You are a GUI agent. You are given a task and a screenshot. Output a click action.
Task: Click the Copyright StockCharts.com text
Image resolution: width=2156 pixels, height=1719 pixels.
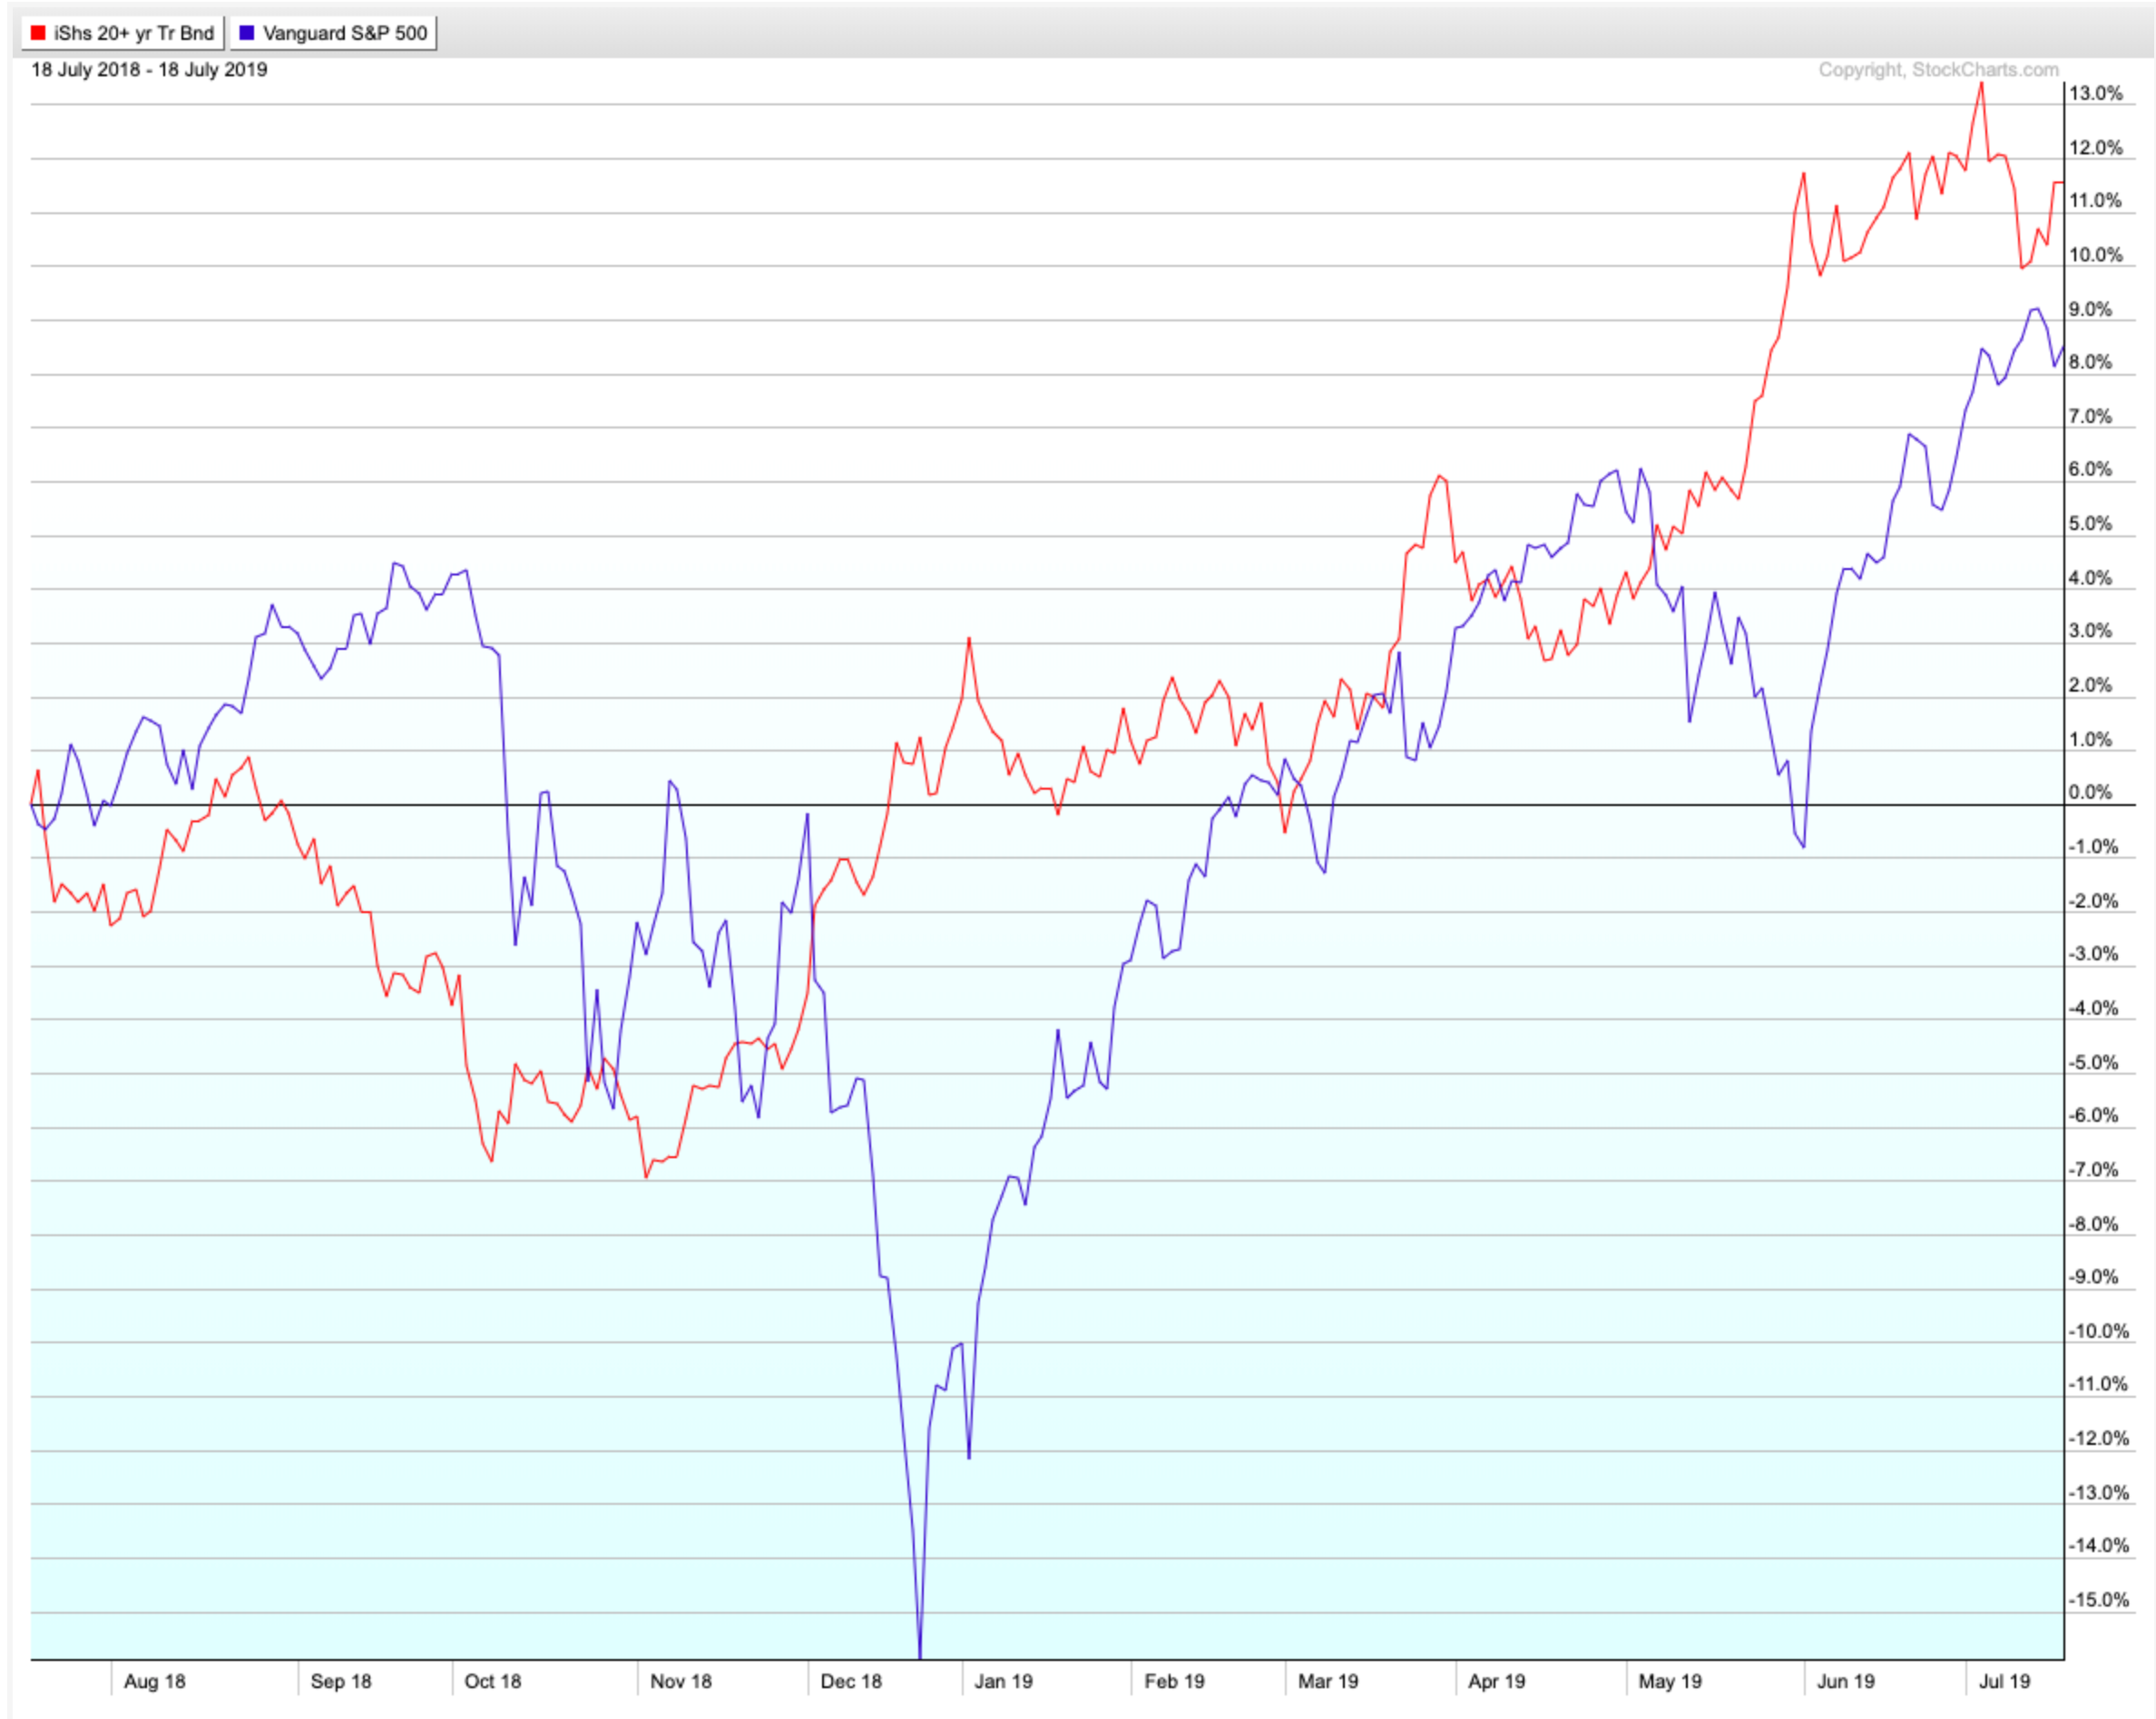click(1938, 70)
